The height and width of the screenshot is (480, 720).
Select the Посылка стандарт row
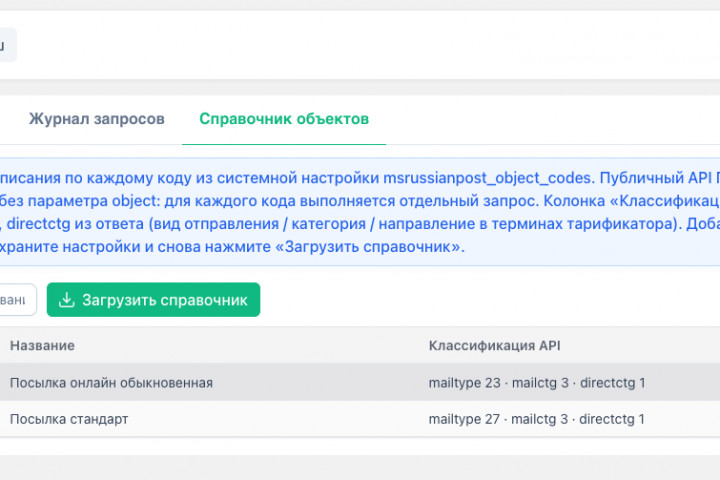click(x=68, y=419)
